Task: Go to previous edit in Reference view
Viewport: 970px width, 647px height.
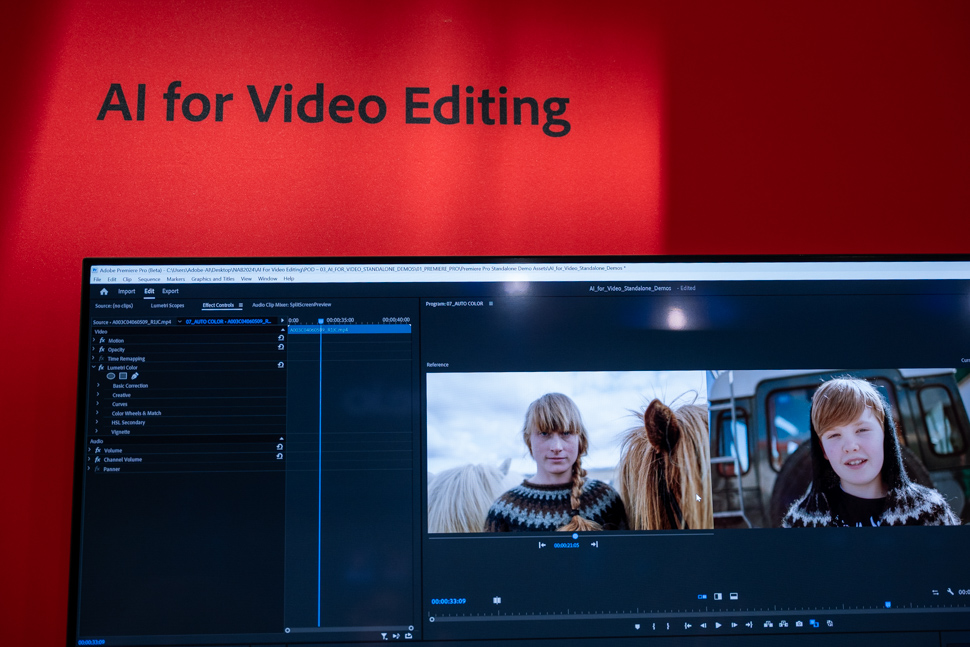Action: click(542, 545)
